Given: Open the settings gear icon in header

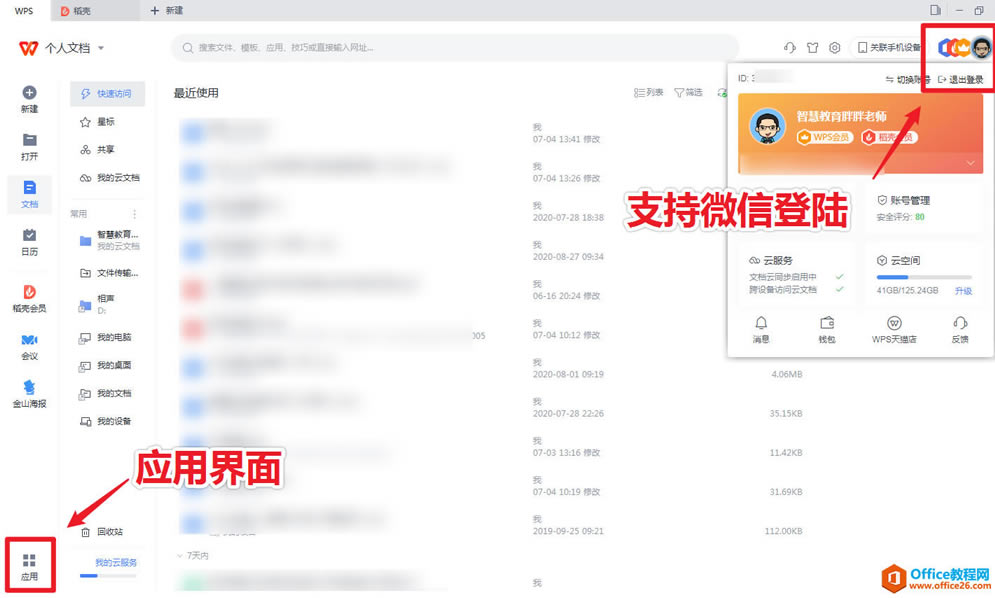Looking at the screenshot, I should coord(834,48).
